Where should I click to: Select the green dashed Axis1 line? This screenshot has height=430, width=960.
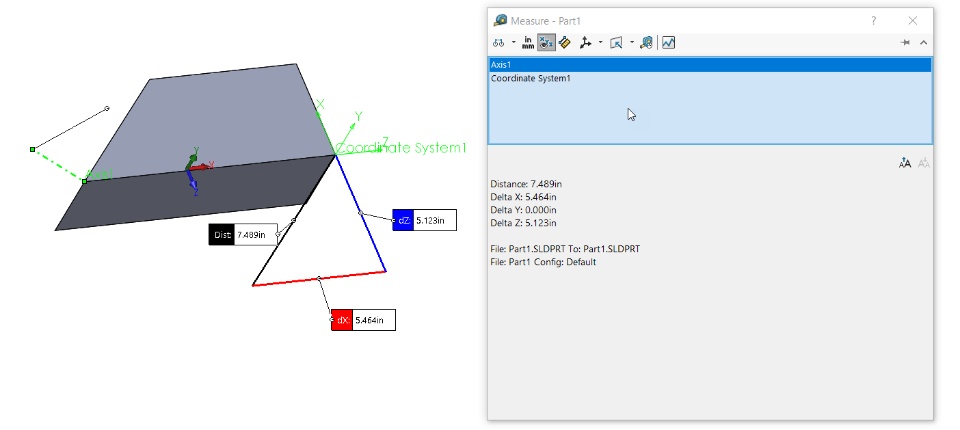click(58, 165)
